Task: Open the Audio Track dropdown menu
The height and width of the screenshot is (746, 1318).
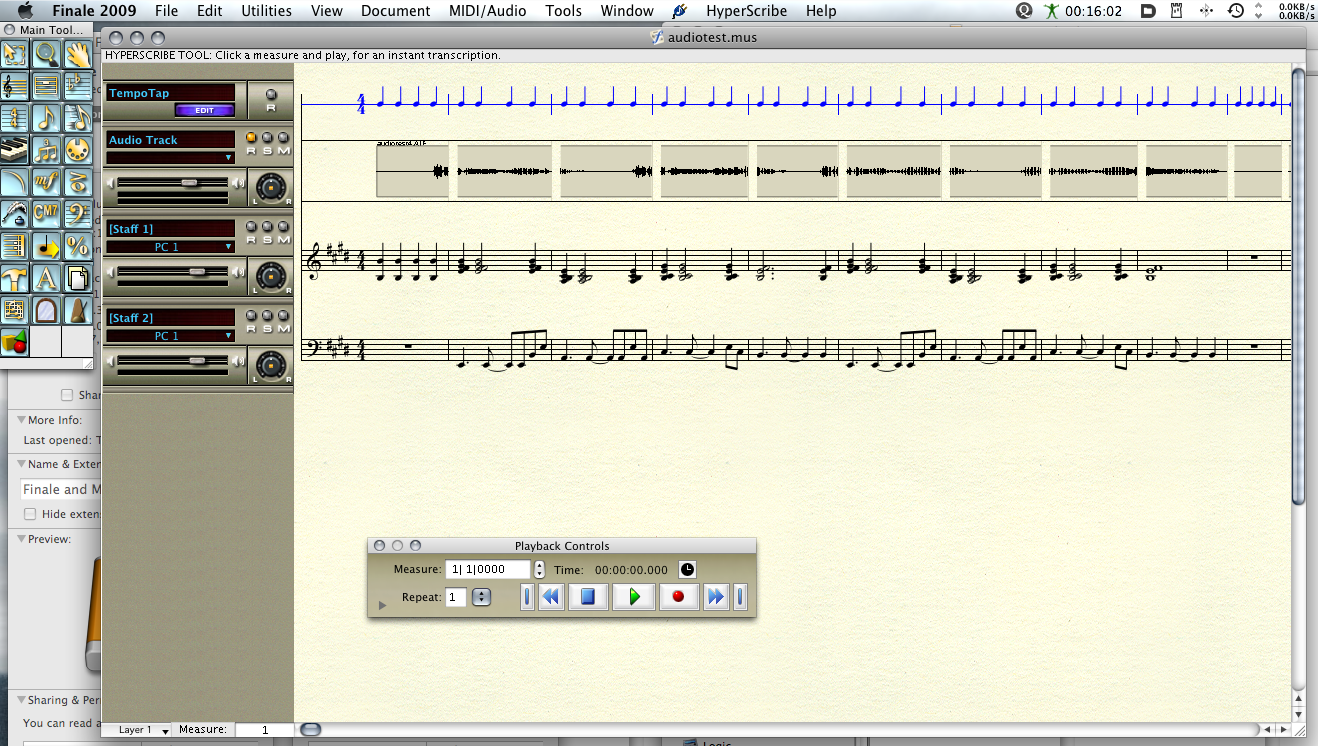Action: pyautogui.click(x=171, y=158)
